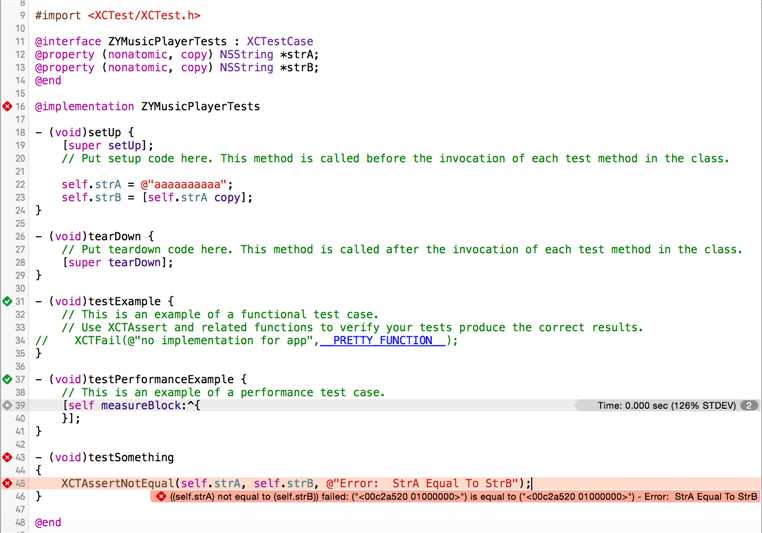This screenshot has height=533, width=762.
Task: Click '[super setUp];' statement
Action: [107, 145]
